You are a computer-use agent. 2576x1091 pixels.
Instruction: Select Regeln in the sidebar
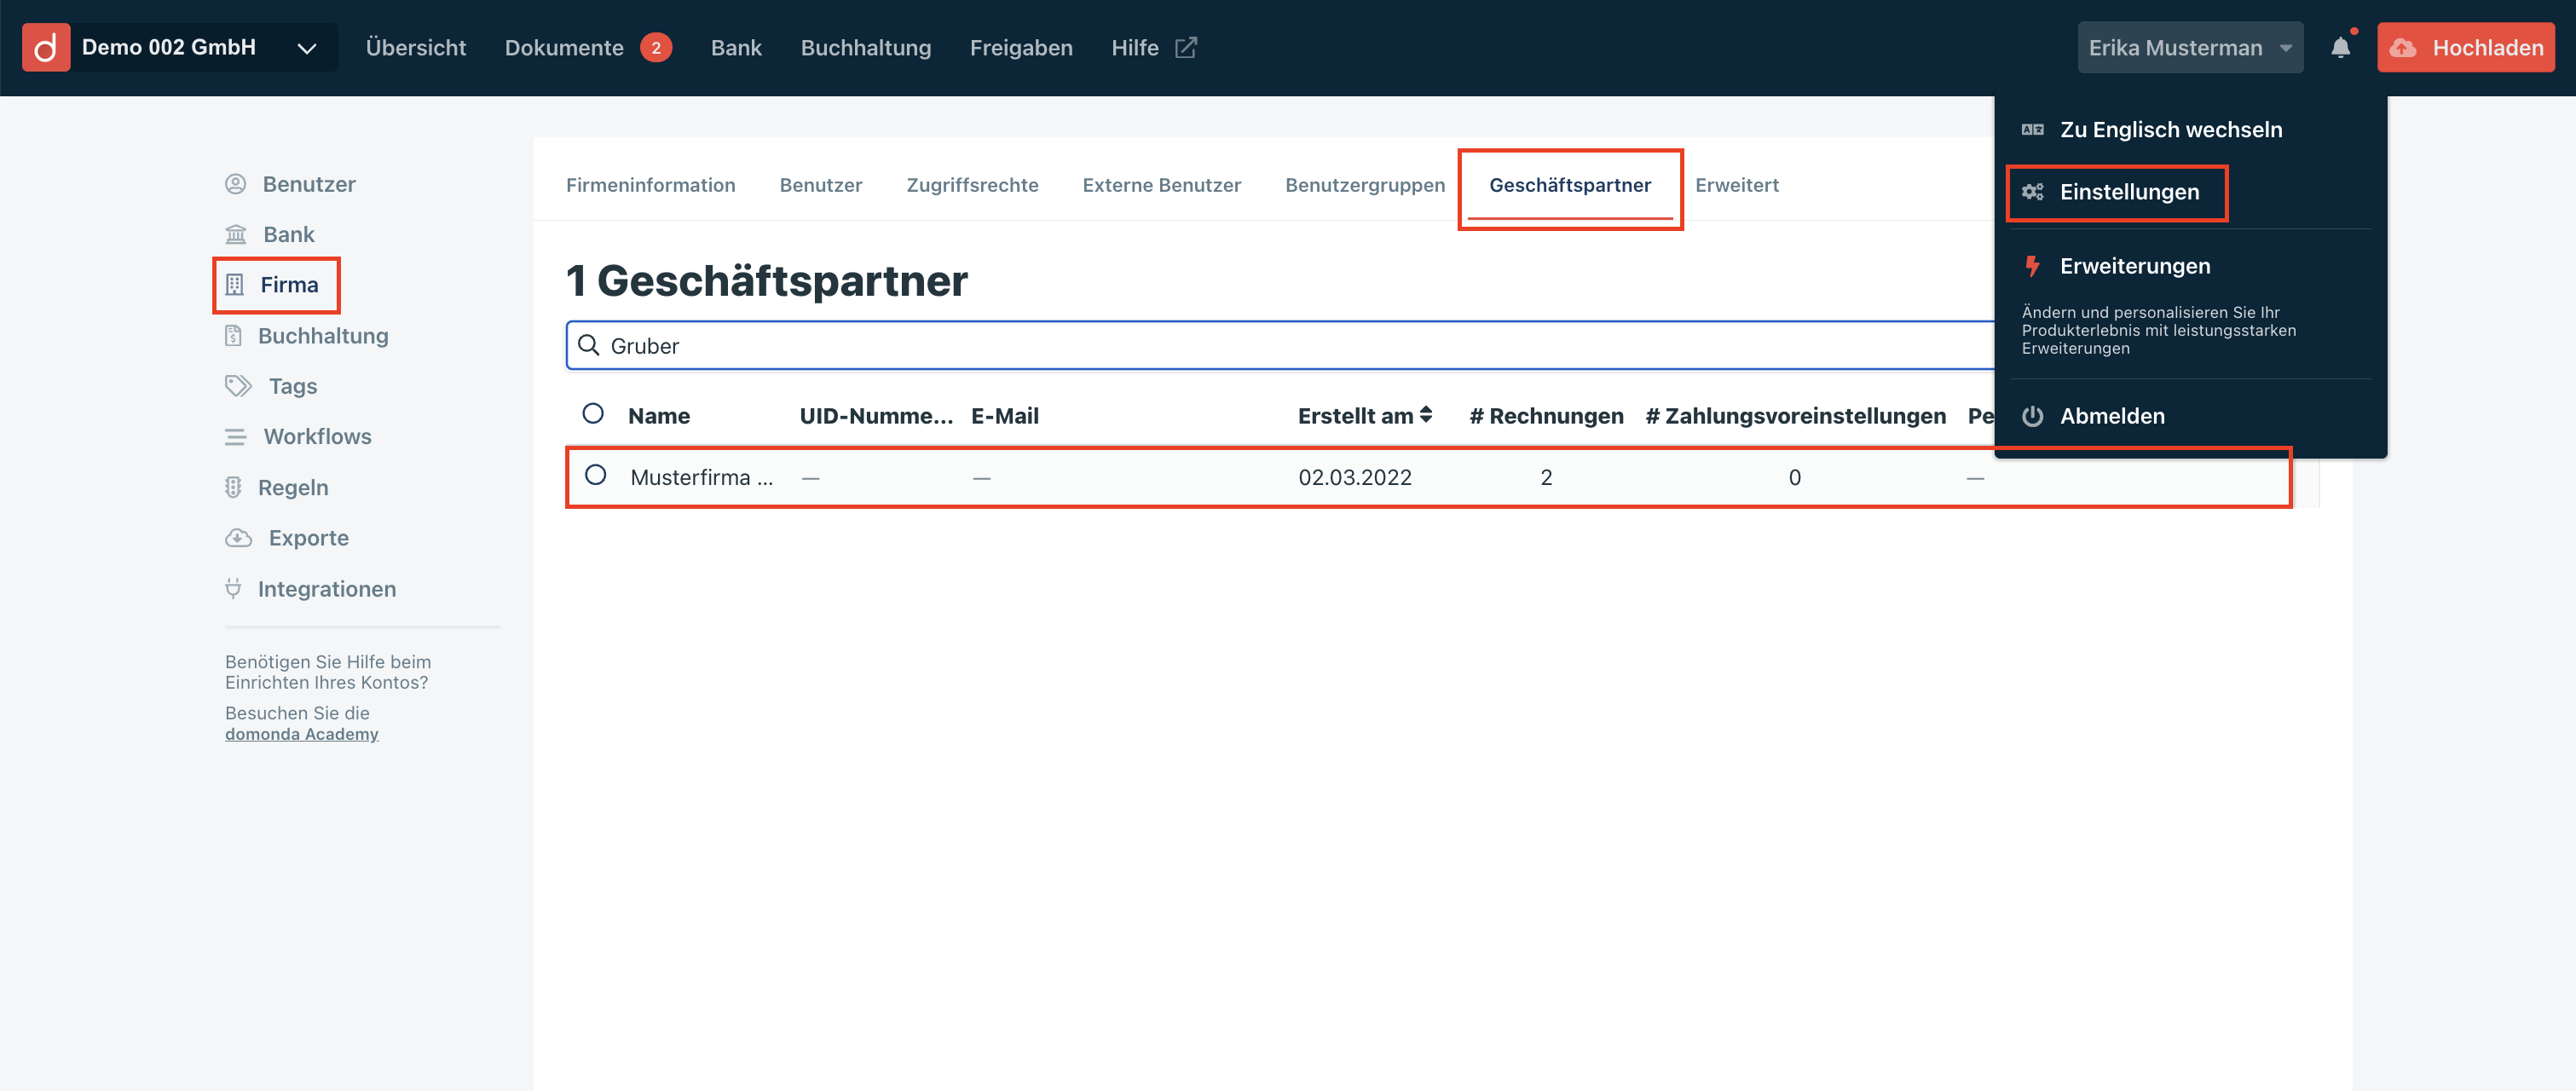[x=293, y=487]
